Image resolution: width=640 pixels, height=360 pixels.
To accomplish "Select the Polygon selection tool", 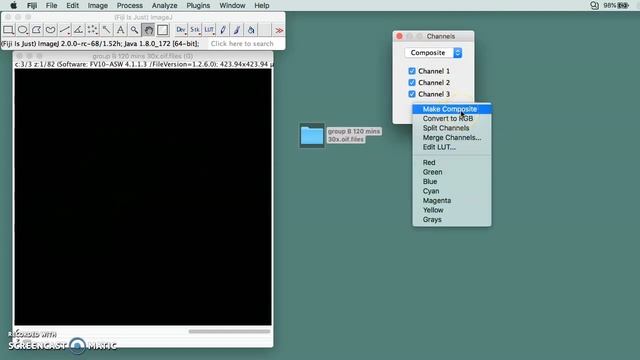I will pos(36,30).
